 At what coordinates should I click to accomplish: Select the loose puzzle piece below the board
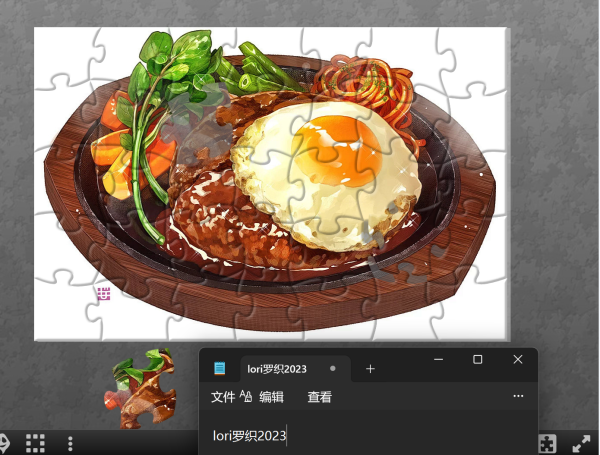[x=142, y=388]
